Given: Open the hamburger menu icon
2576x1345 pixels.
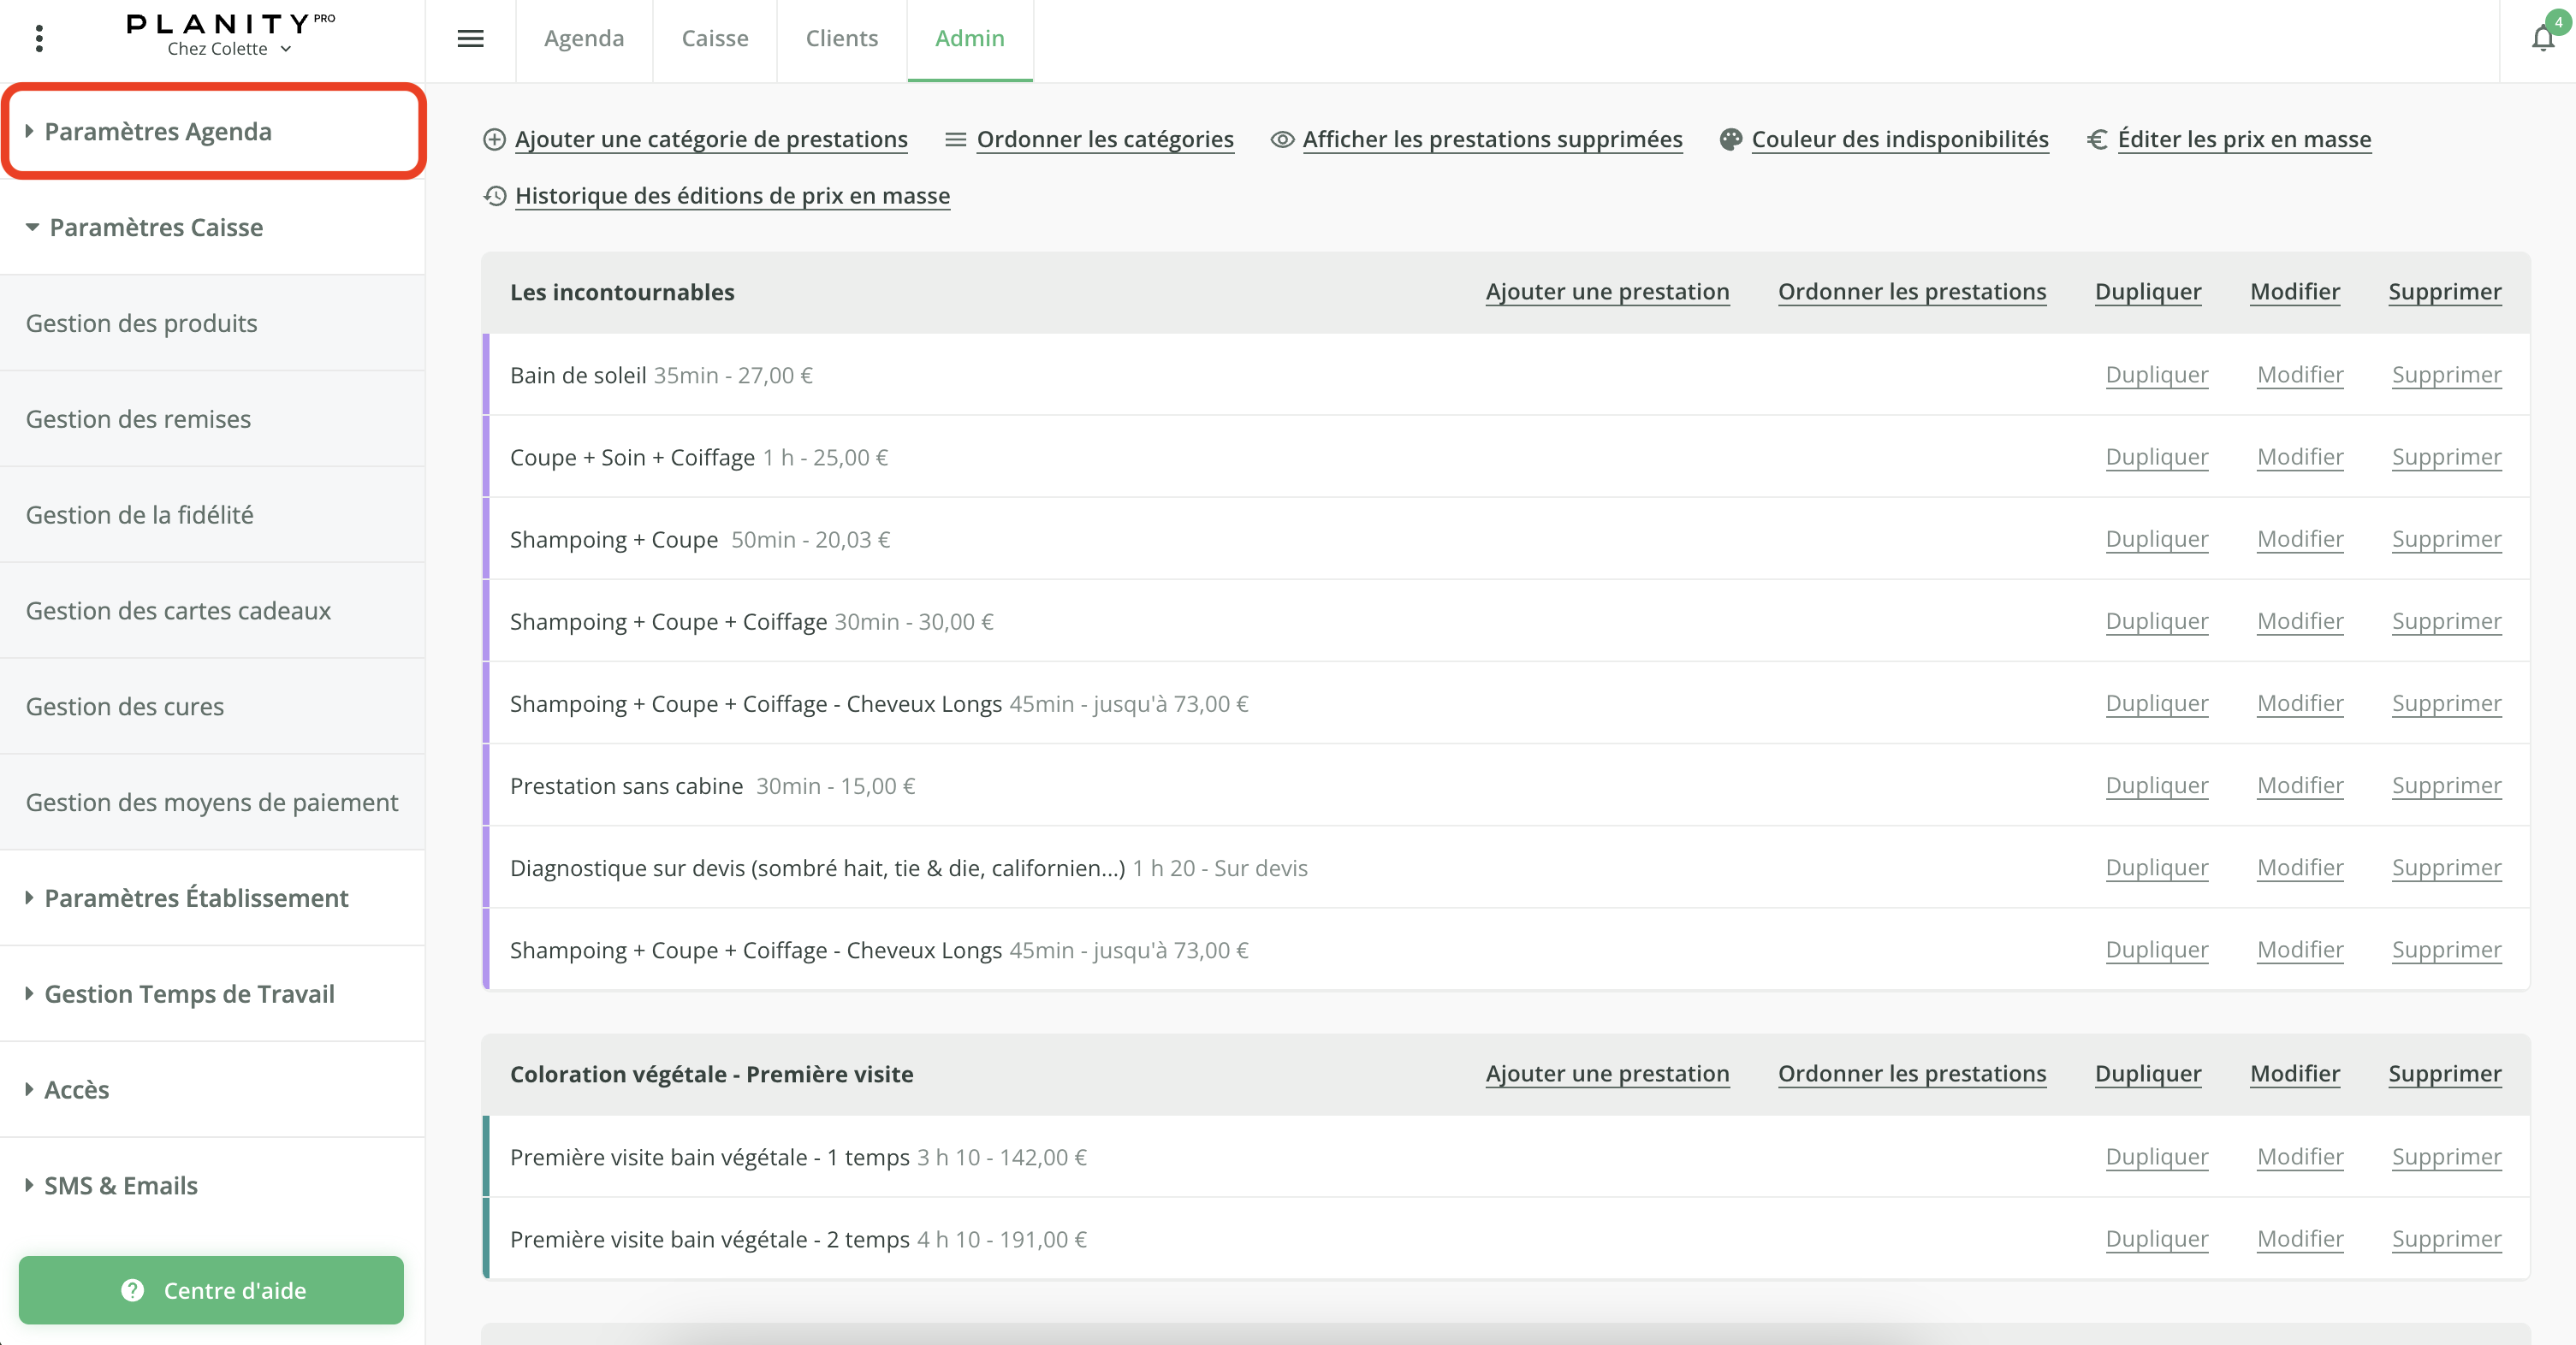Looking at the screenshot, I should [470, 39].
